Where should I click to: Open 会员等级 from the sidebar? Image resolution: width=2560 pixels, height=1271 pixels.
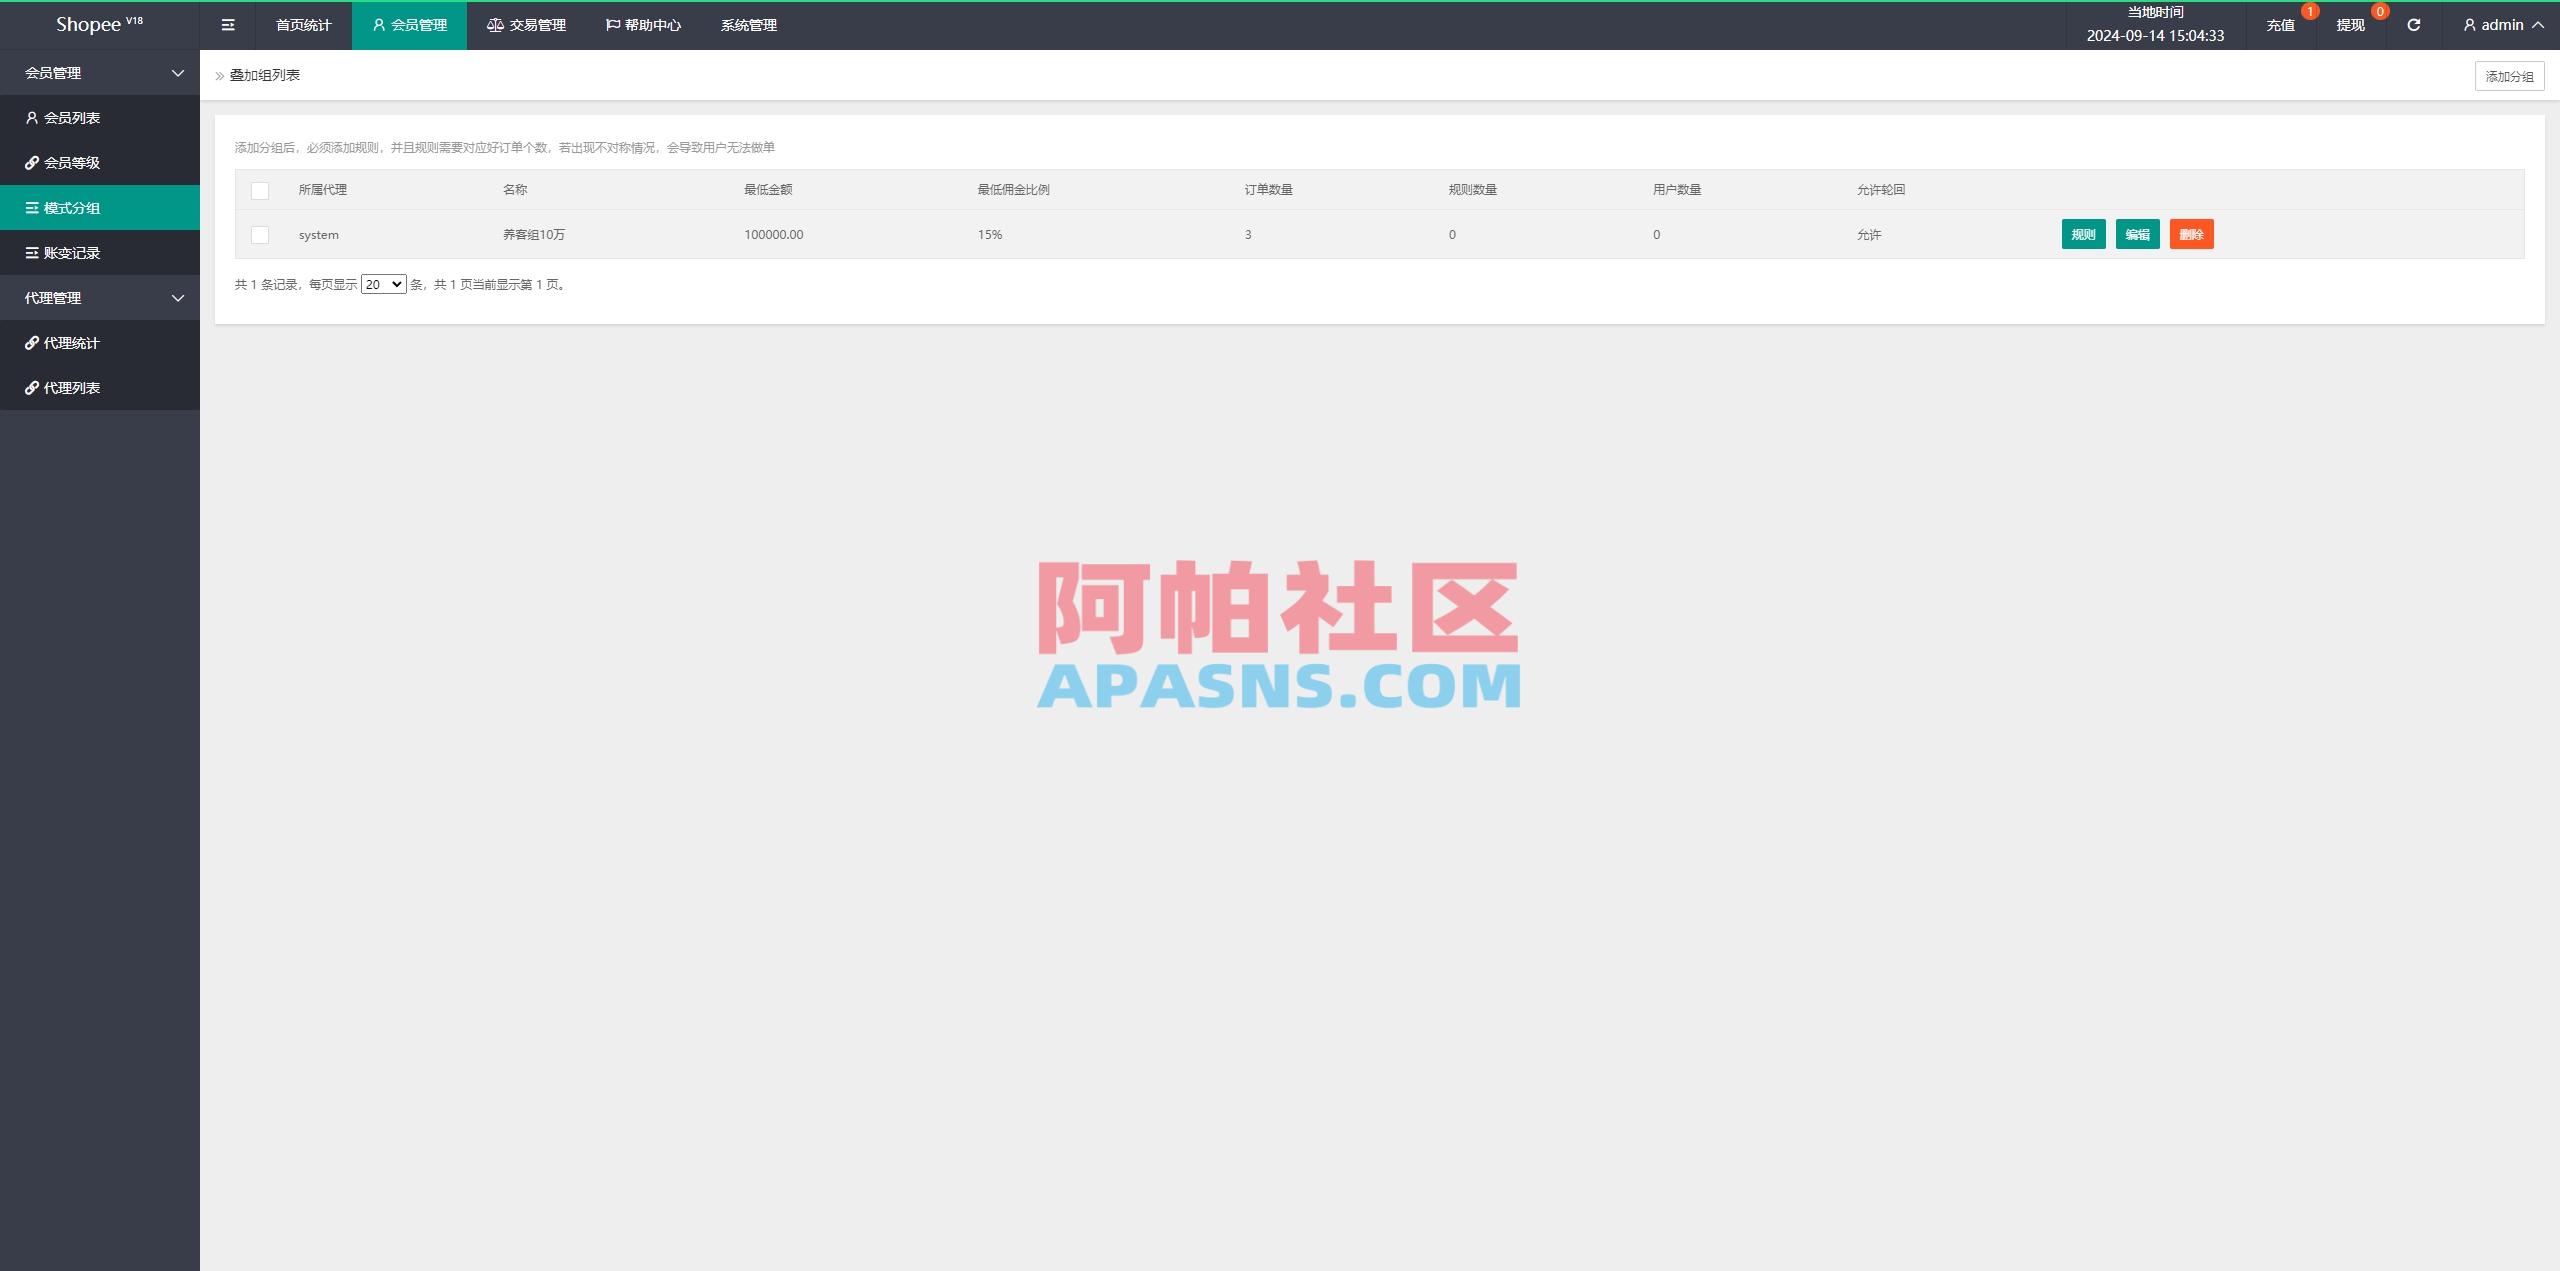pos(70,162)
